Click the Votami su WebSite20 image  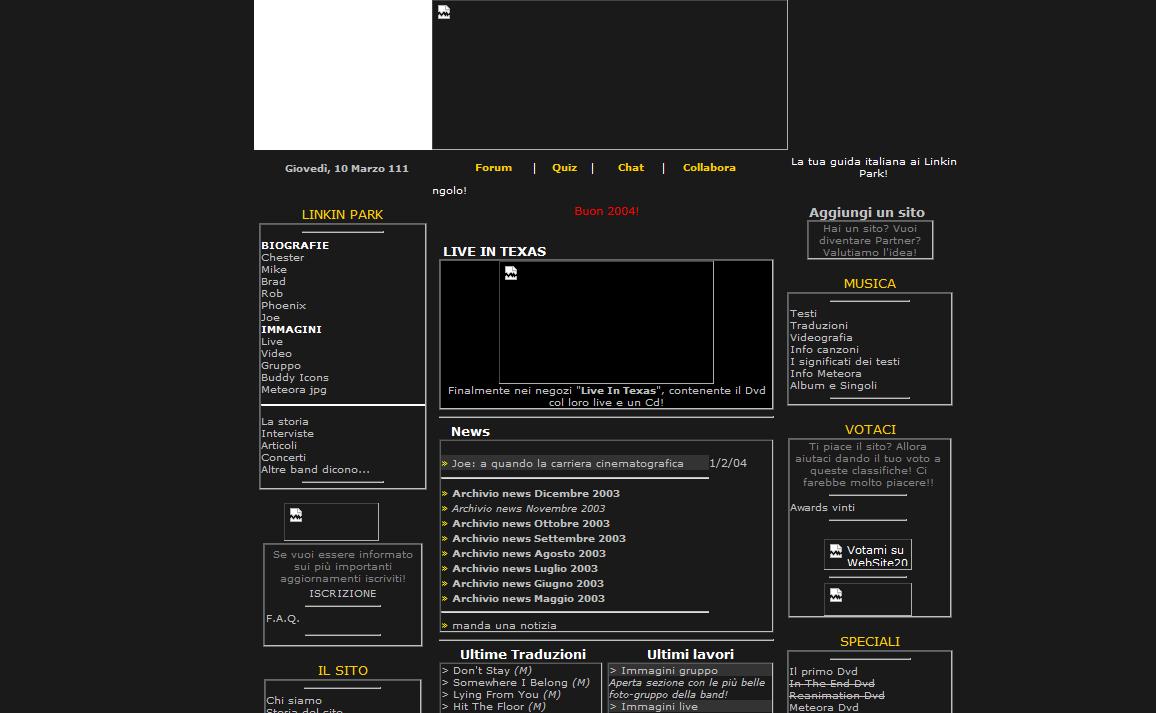click(x=867, y=555)
